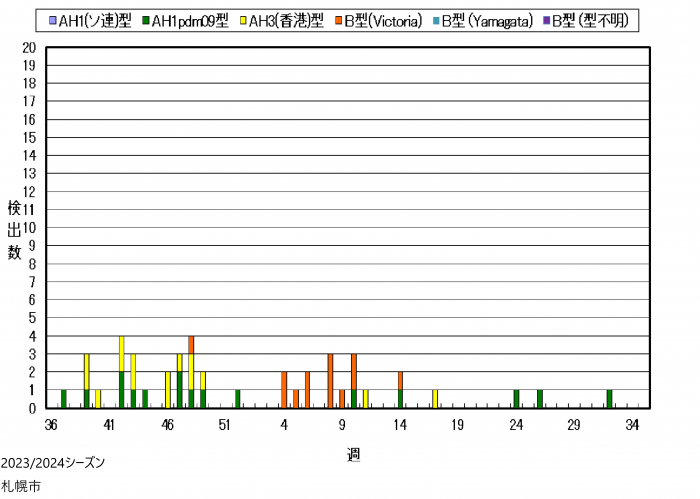The height and width of the screenshot is (499, 700).
Task: Click the tallest stacked bar at week 42
Action: (122, 372)
